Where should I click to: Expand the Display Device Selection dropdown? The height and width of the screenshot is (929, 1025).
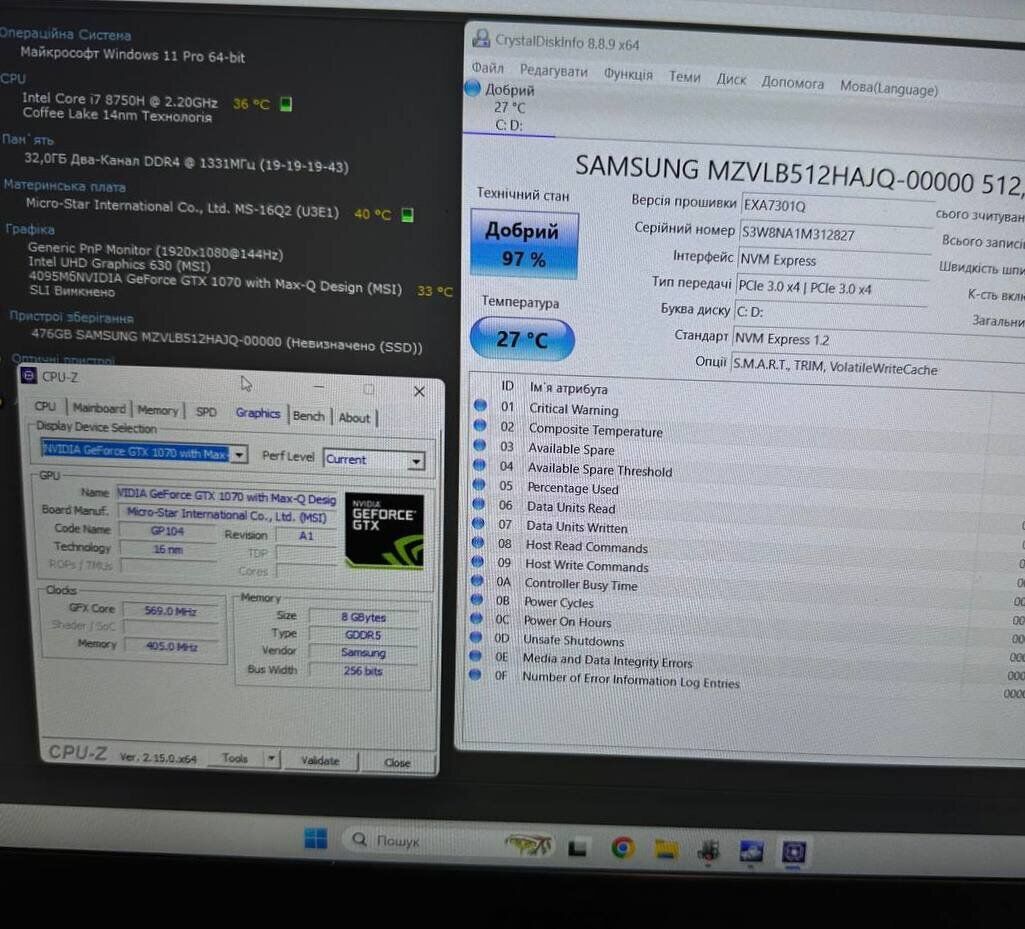pos(239,455)
